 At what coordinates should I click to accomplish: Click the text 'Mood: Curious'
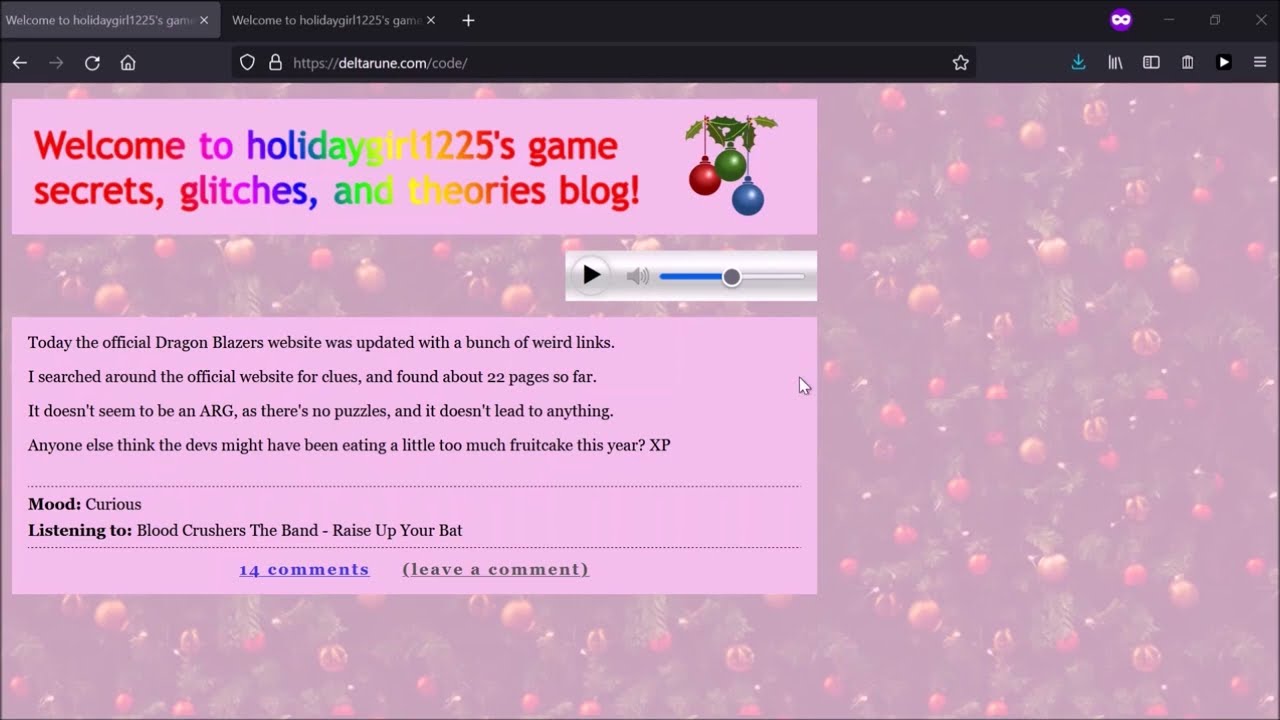click(x=85, y=504)
